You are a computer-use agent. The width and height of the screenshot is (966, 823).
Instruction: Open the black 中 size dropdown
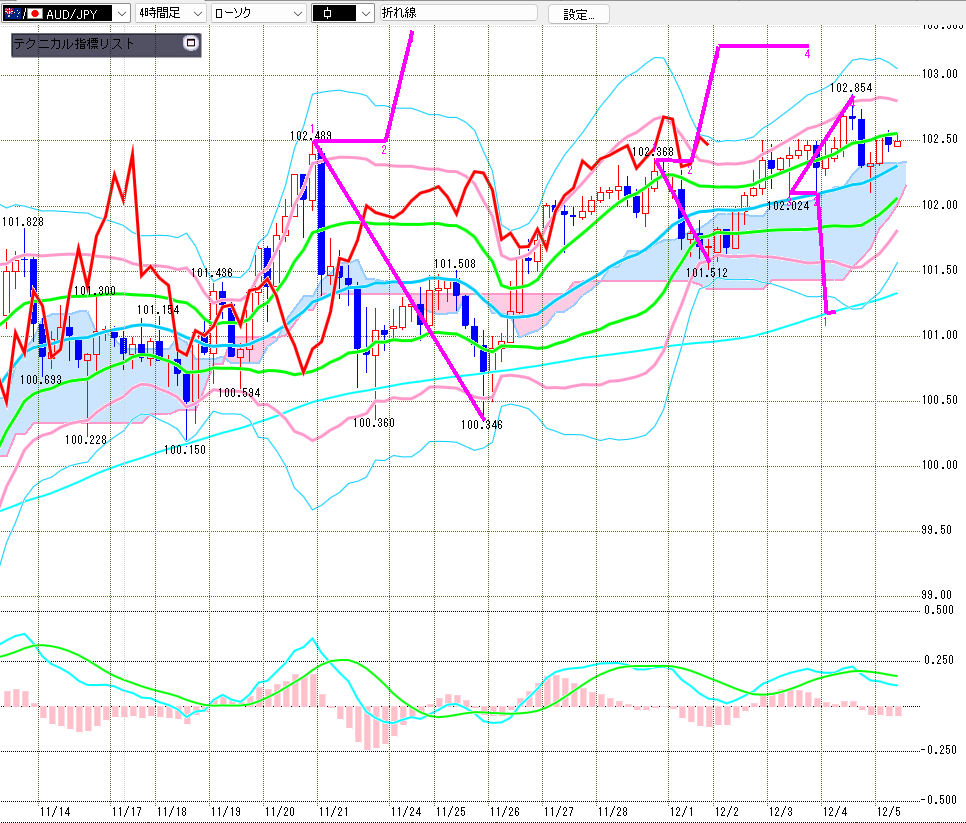(365, 14)
